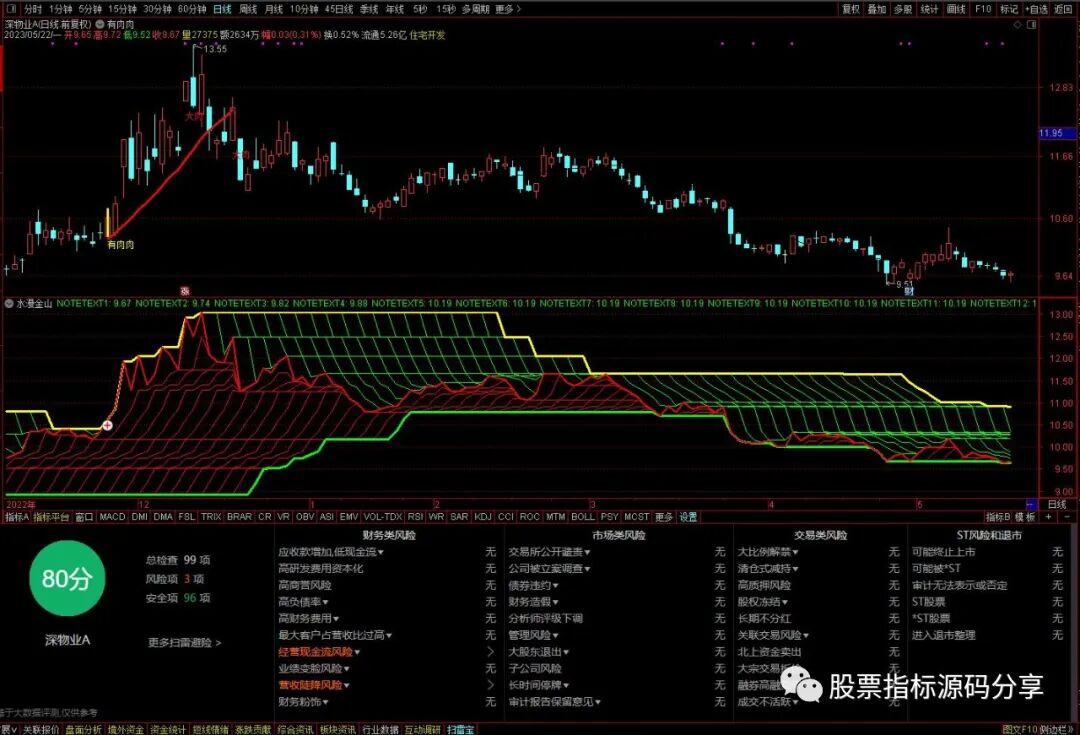Expand 高财务费用 risk item
The width and height of the screenshot is (1080, 735).
coord(309,618)
